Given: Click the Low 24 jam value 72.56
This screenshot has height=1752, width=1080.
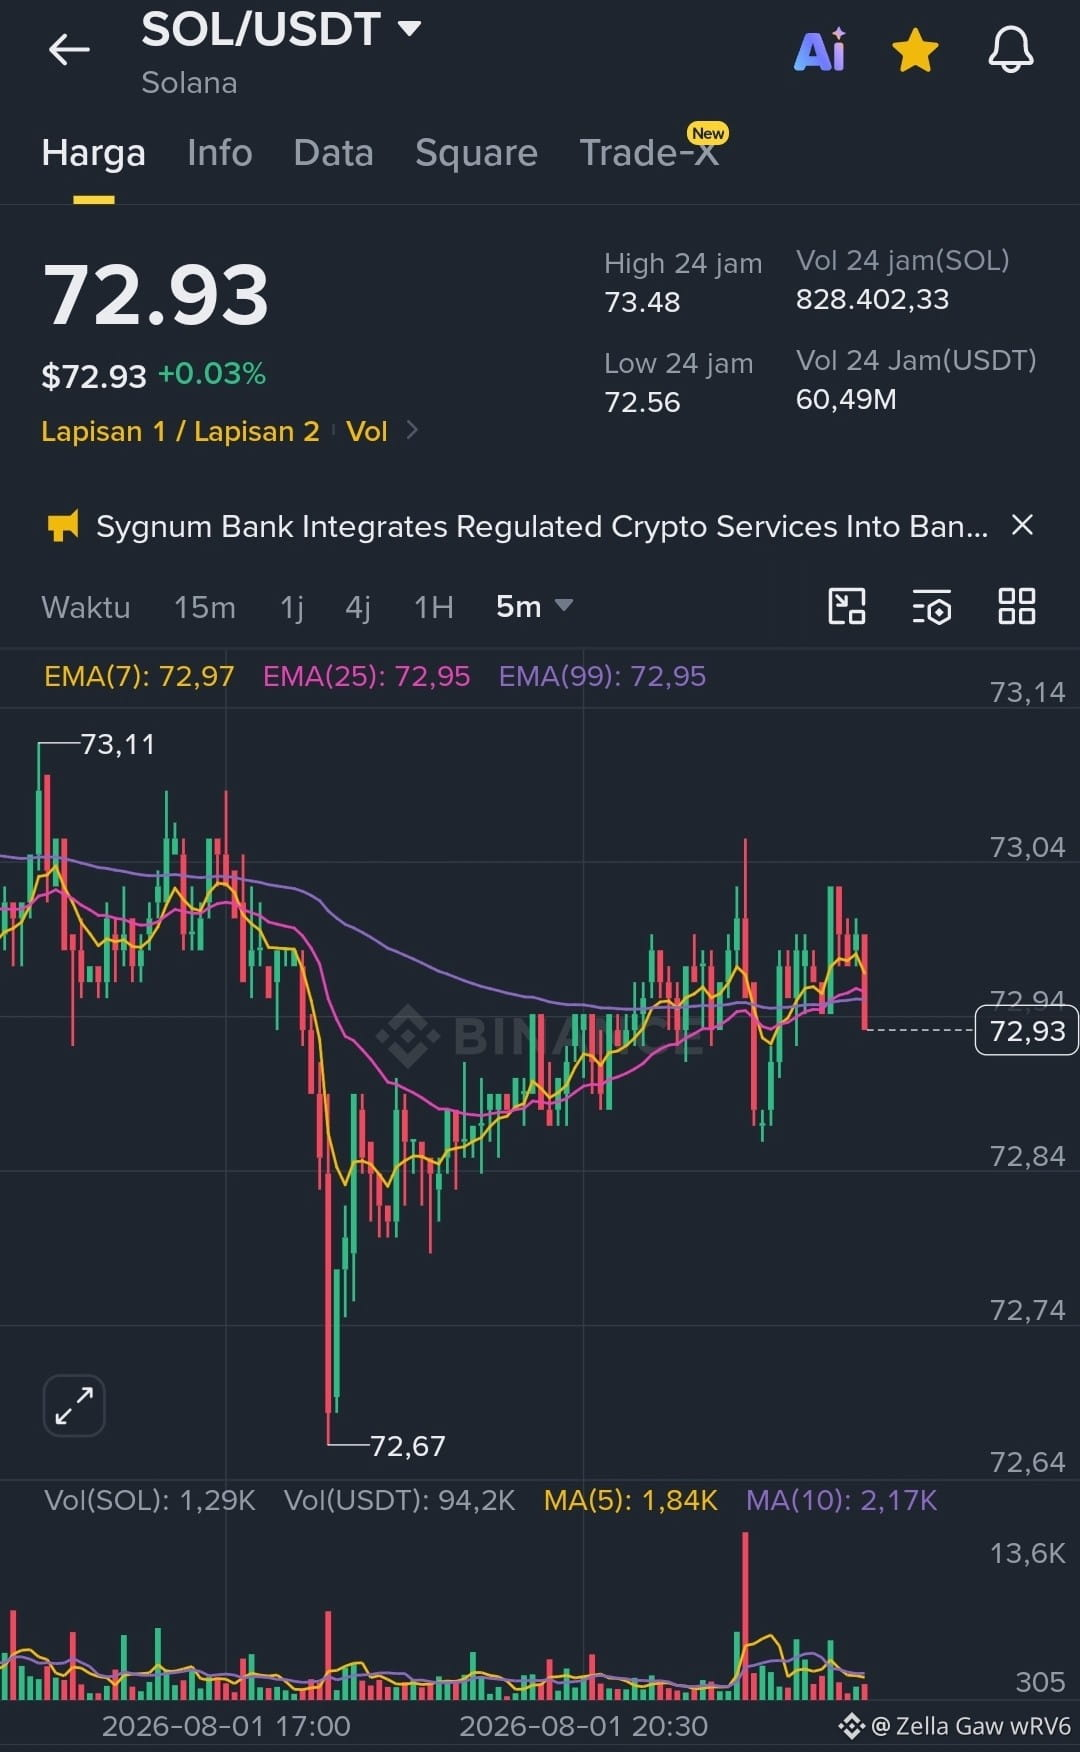Looking at the screenshot, I should point(642,402).
